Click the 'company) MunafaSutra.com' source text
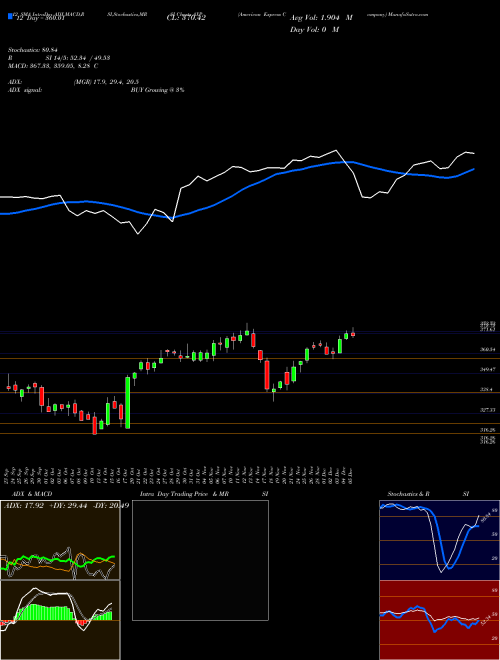This screenshot has width=500, height=660. click(x=398, y=14)
